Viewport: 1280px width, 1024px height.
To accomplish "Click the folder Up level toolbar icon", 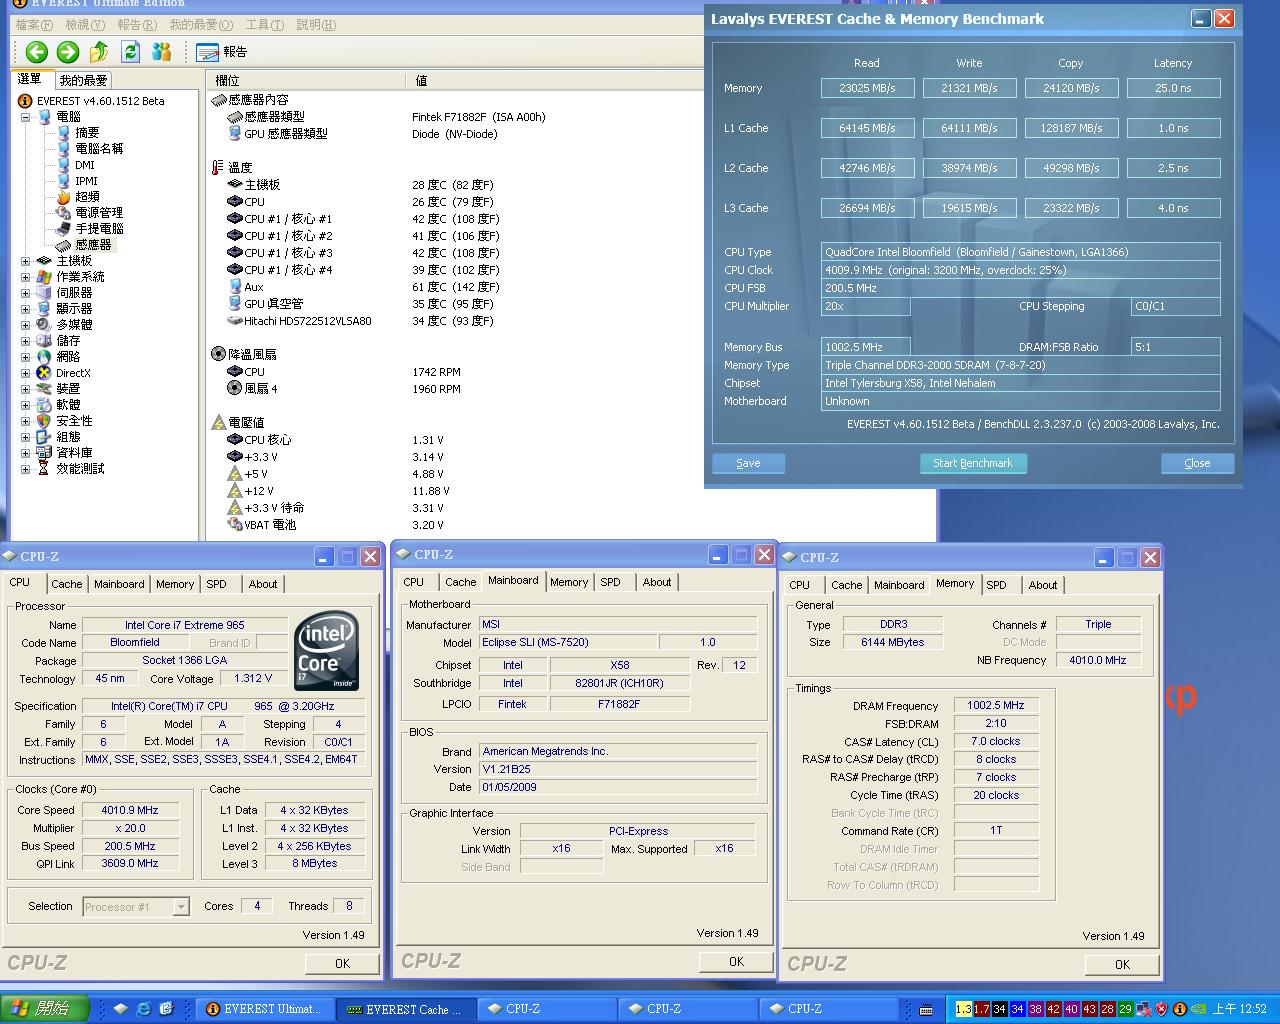I will (x=99, y=52).
